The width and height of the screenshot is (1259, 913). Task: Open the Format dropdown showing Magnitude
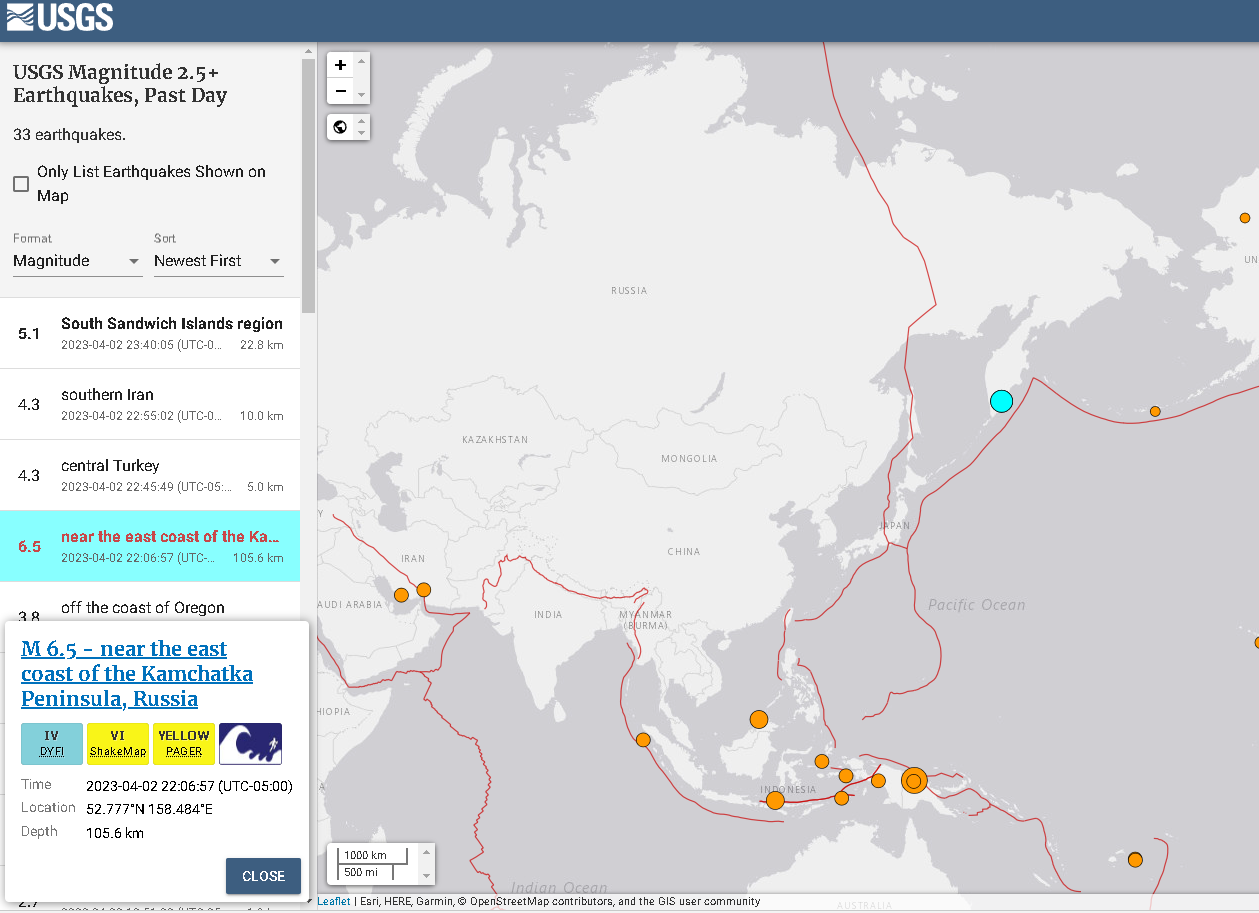[77, 261]
